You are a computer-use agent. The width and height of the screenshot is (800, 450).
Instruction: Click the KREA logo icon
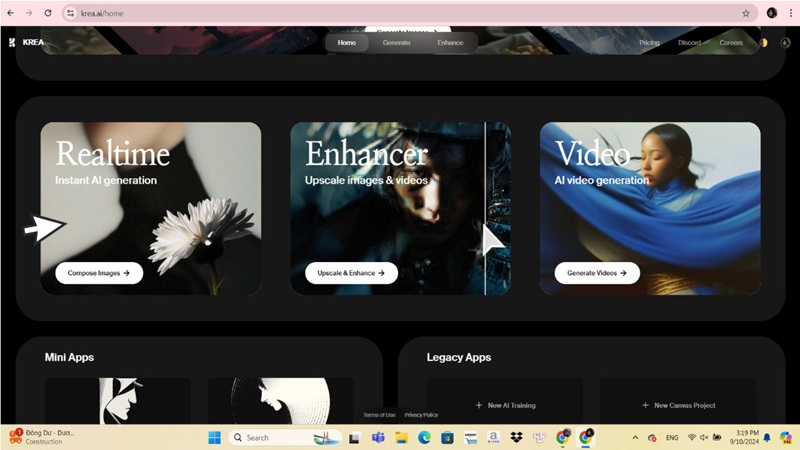[12, 43]
